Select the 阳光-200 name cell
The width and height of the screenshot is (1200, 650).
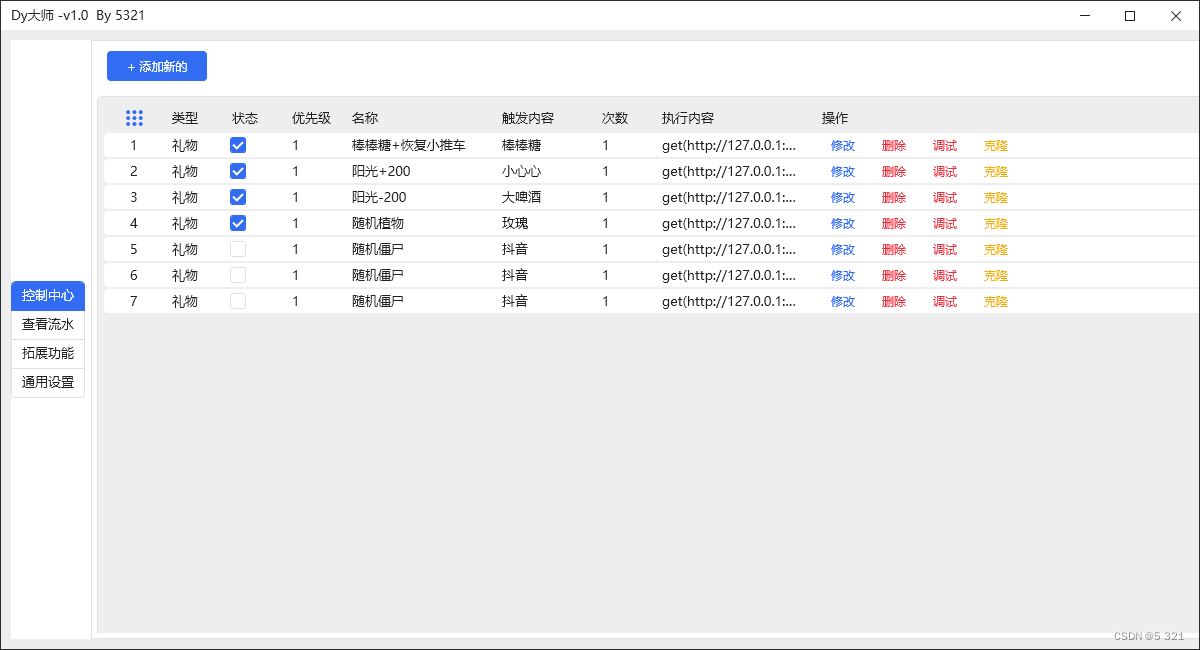pyautogui.click(x=379, y=197)
